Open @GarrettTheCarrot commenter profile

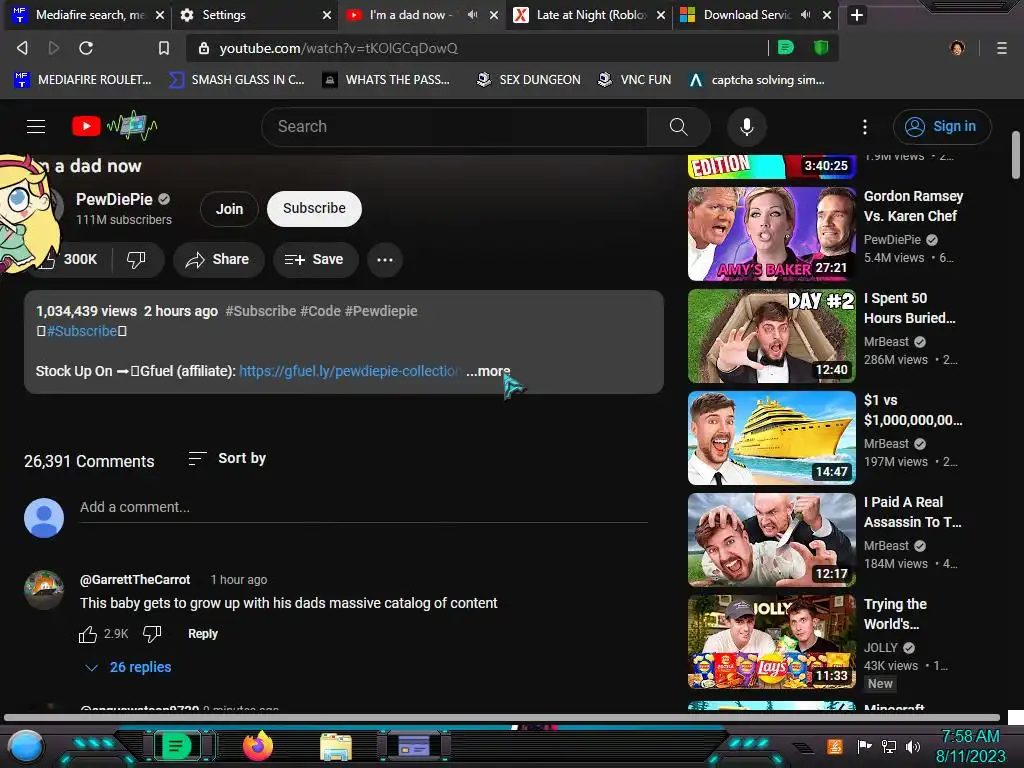[135, 579]
